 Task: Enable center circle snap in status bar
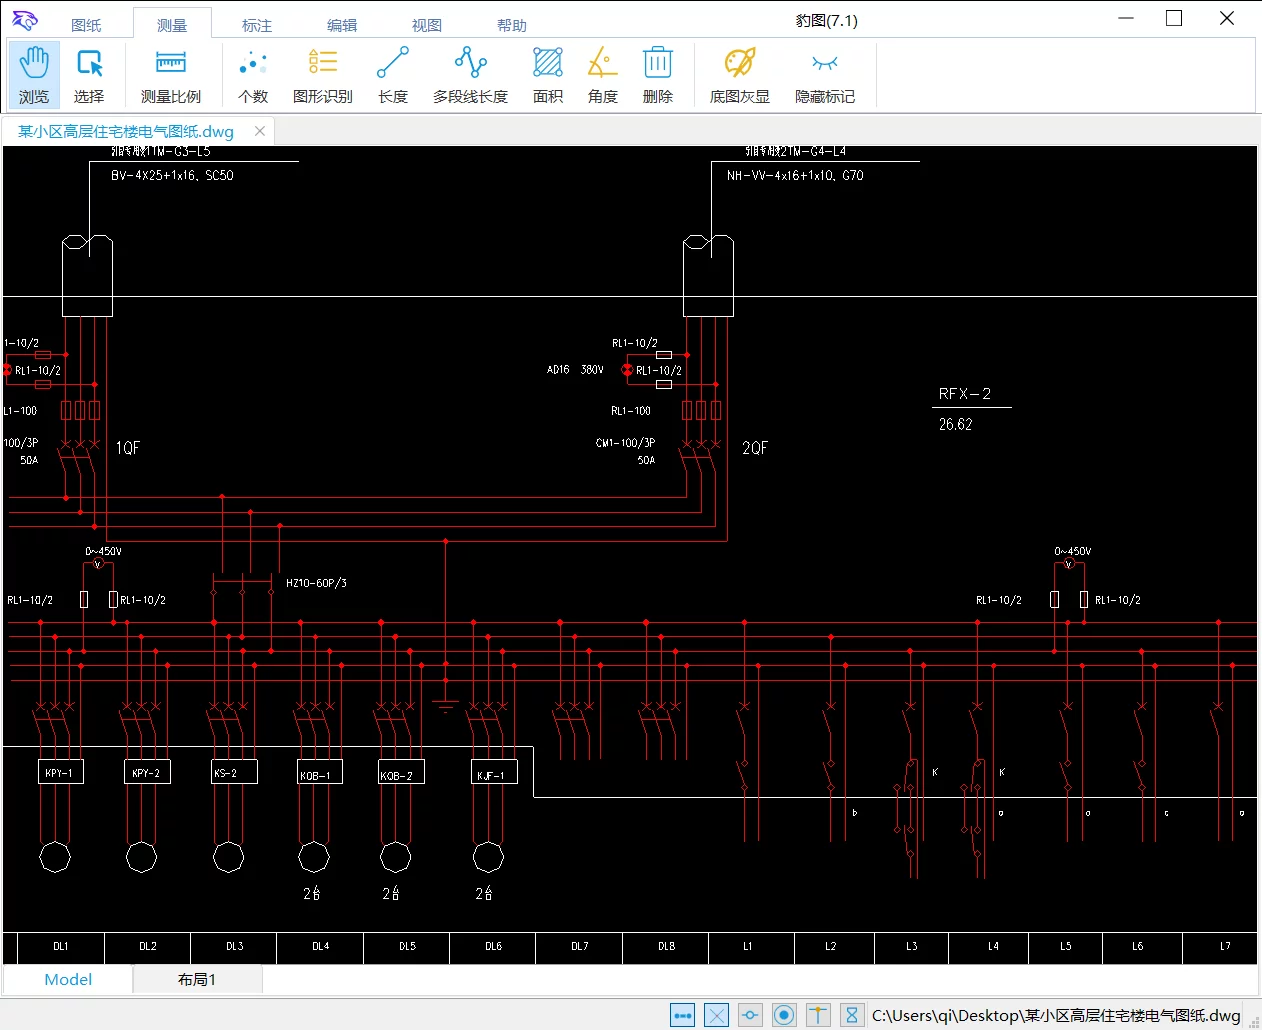[x=785, y=1016]
